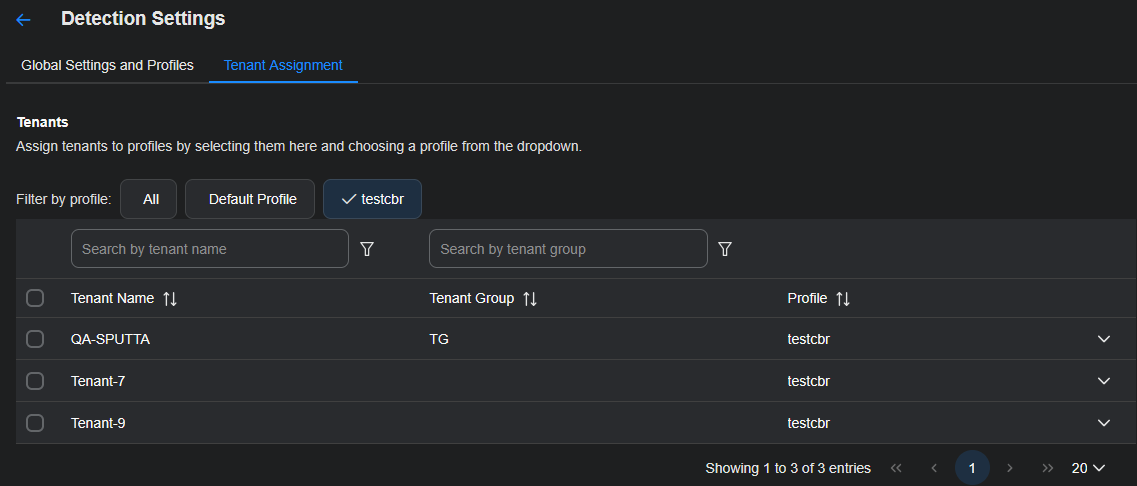
Task: Expand the profile dropdown for QA-SPUTTA
Action: [x=1104, y=339]
